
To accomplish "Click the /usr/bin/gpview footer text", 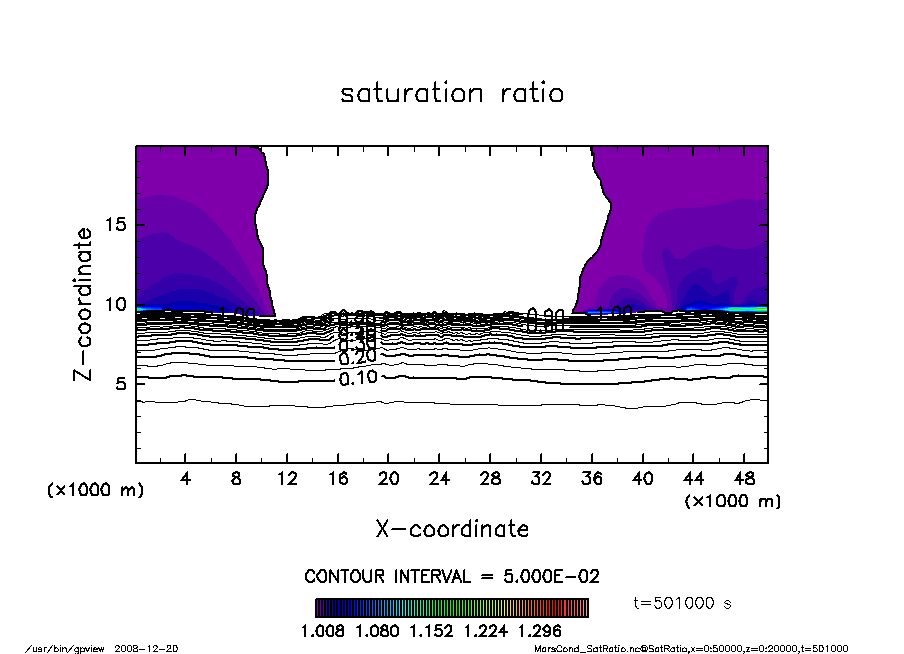I will point(60,648).
